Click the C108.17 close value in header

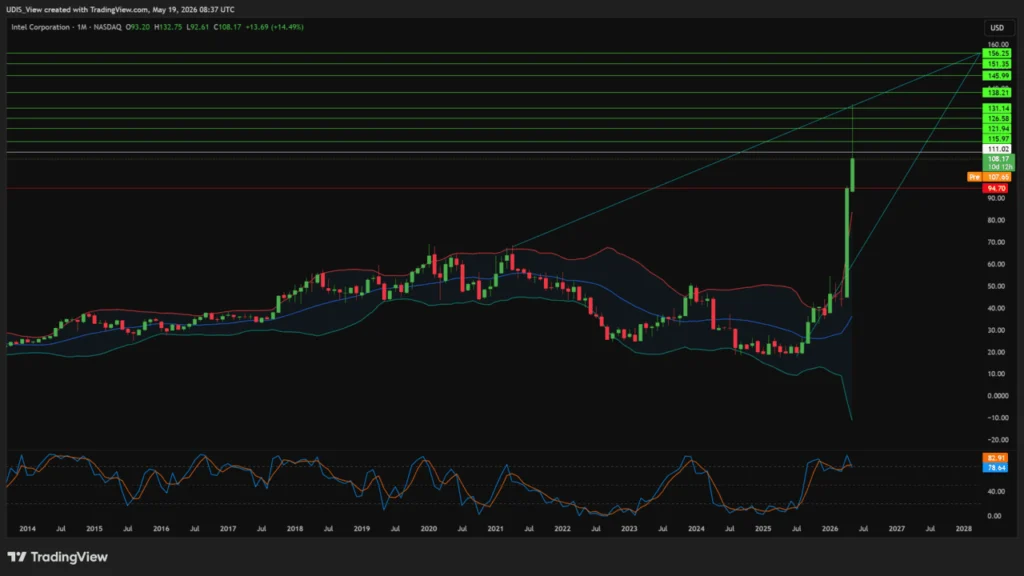(x=227, y=27)
